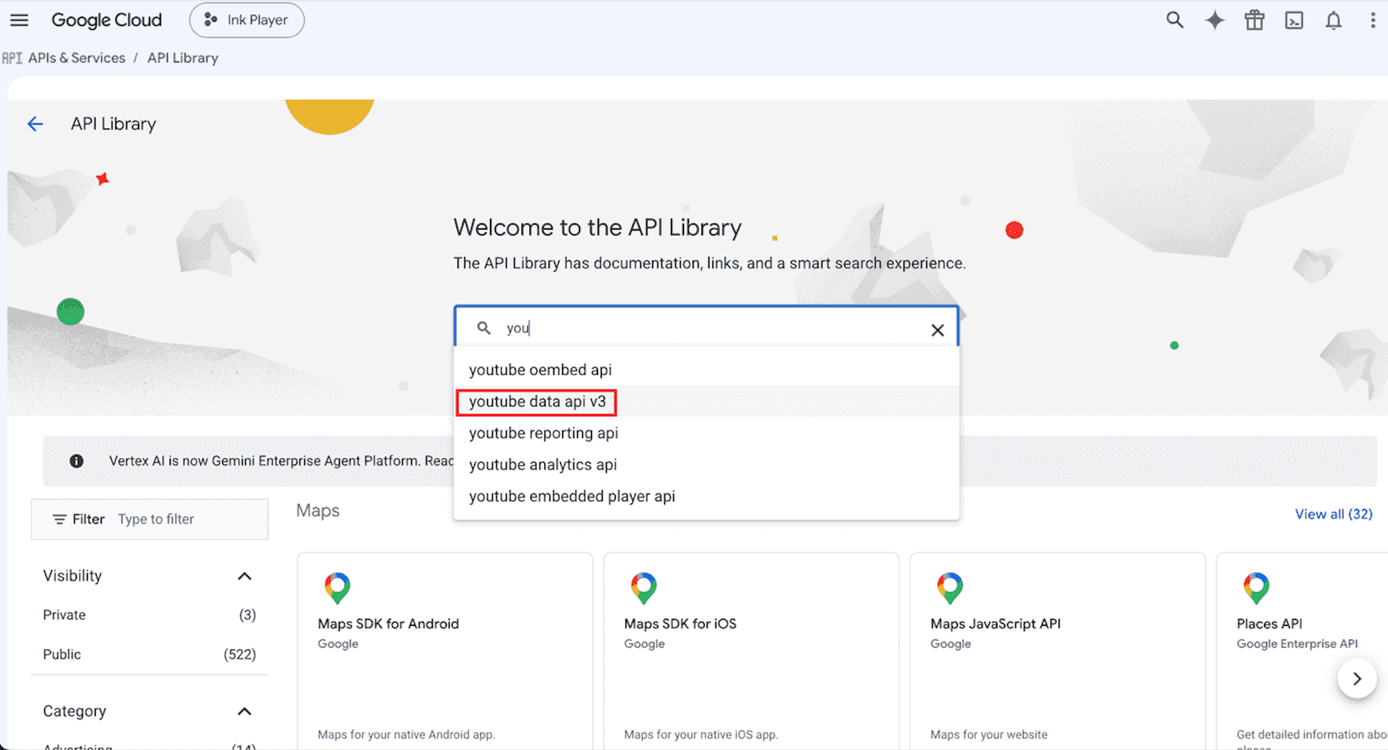Screen dimensions: 1388x750
Task: Click the API icon in the breadcrumb
Action: click(x=12, y=58)
